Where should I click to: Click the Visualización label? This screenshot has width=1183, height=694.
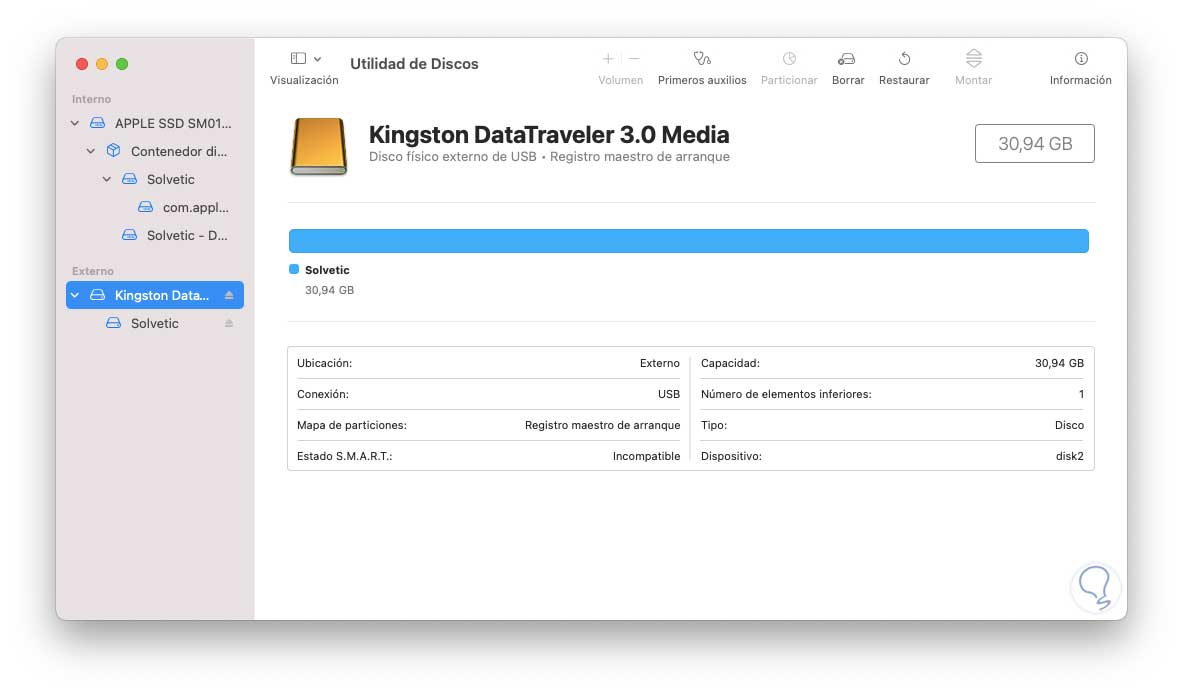304,80
